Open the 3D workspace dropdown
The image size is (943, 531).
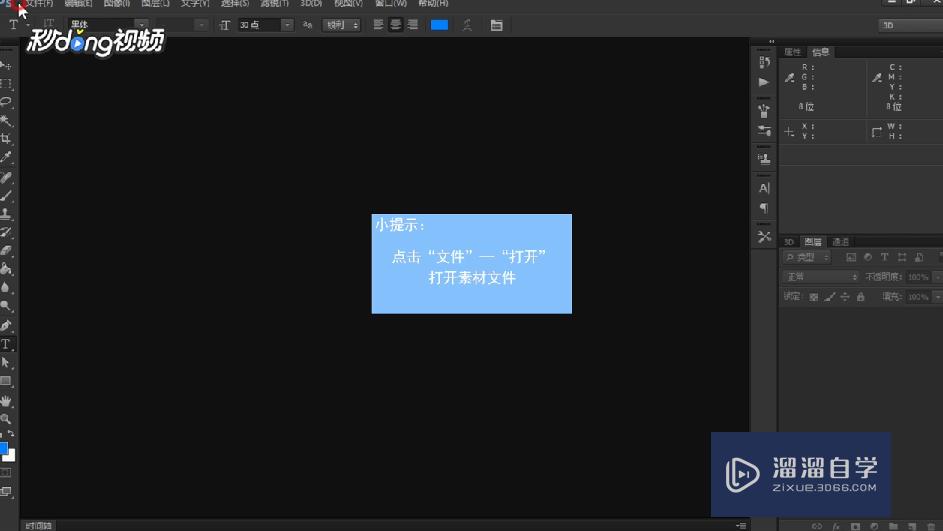click(911, 25)
